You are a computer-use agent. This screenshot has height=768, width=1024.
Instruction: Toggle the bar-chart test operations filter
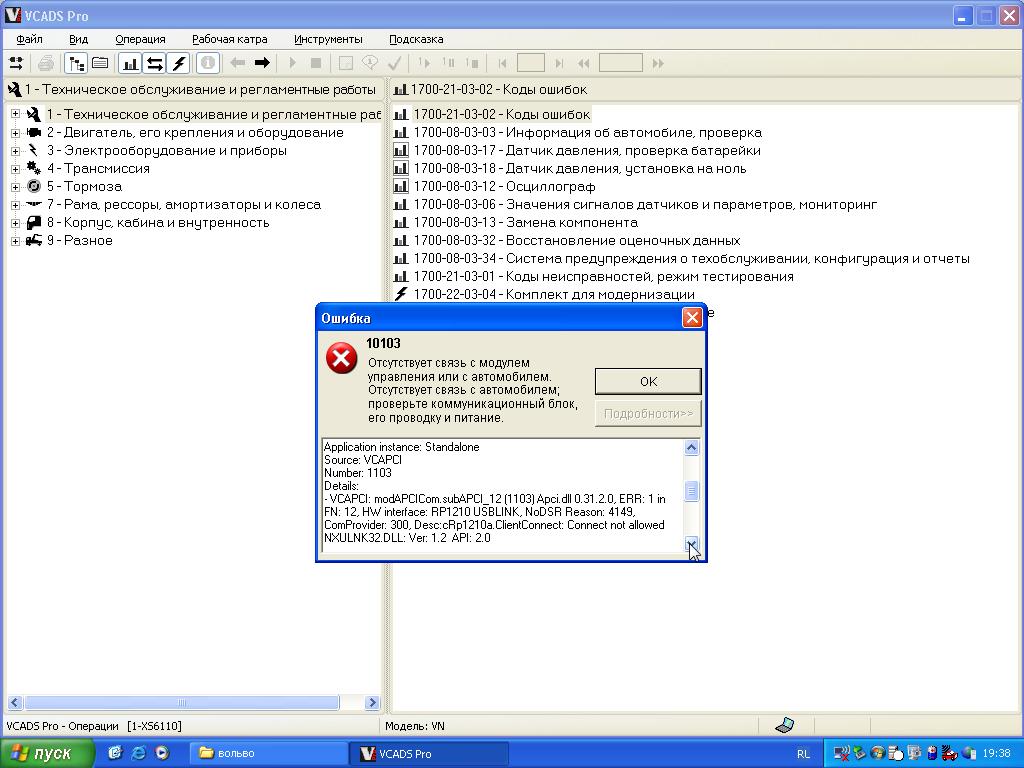pyautogui.click(x=130, y=63)
